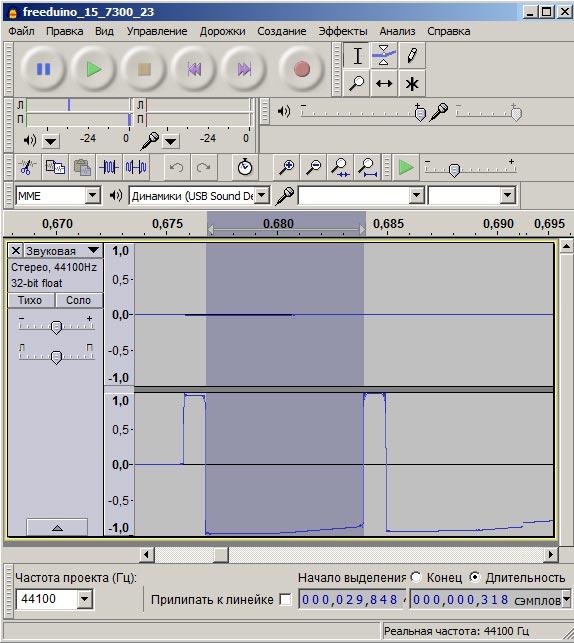
Task: Open the Дорожки menu
Action: (x=222, y=31)
